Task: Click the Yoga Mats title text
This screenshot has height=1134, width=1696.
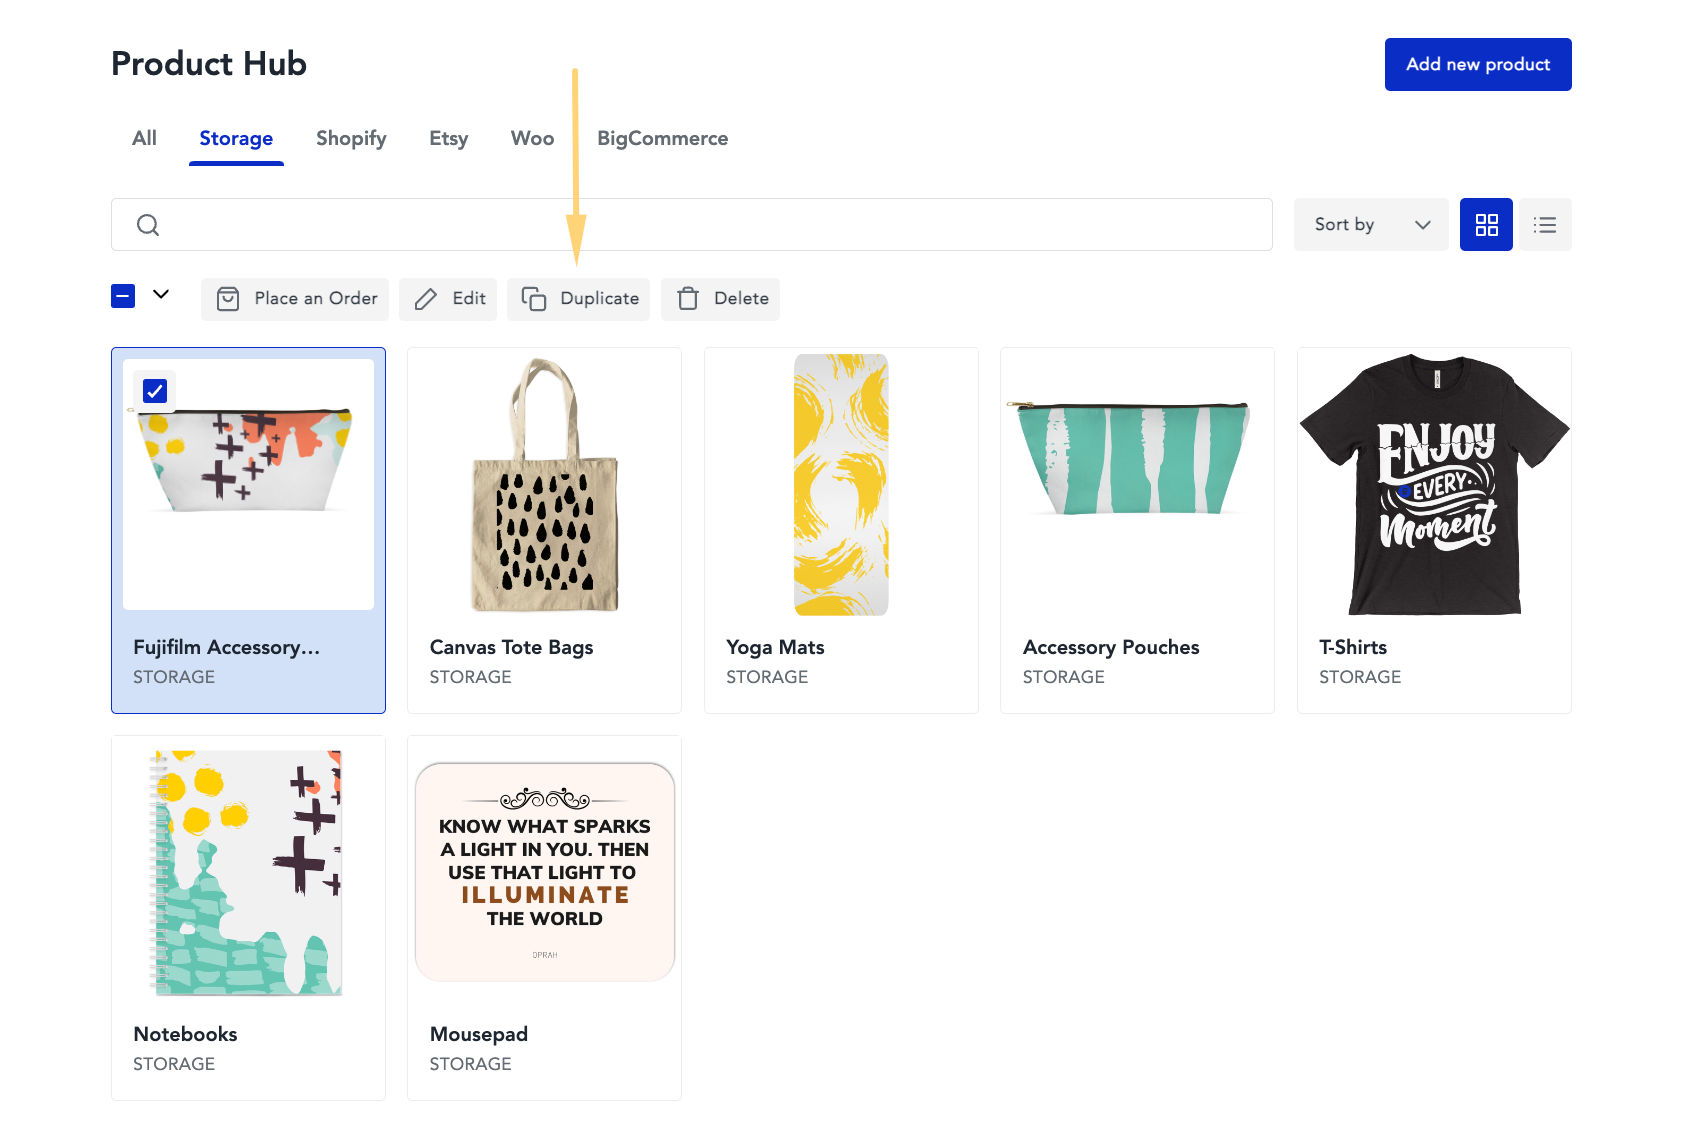Action: point(775,647)
